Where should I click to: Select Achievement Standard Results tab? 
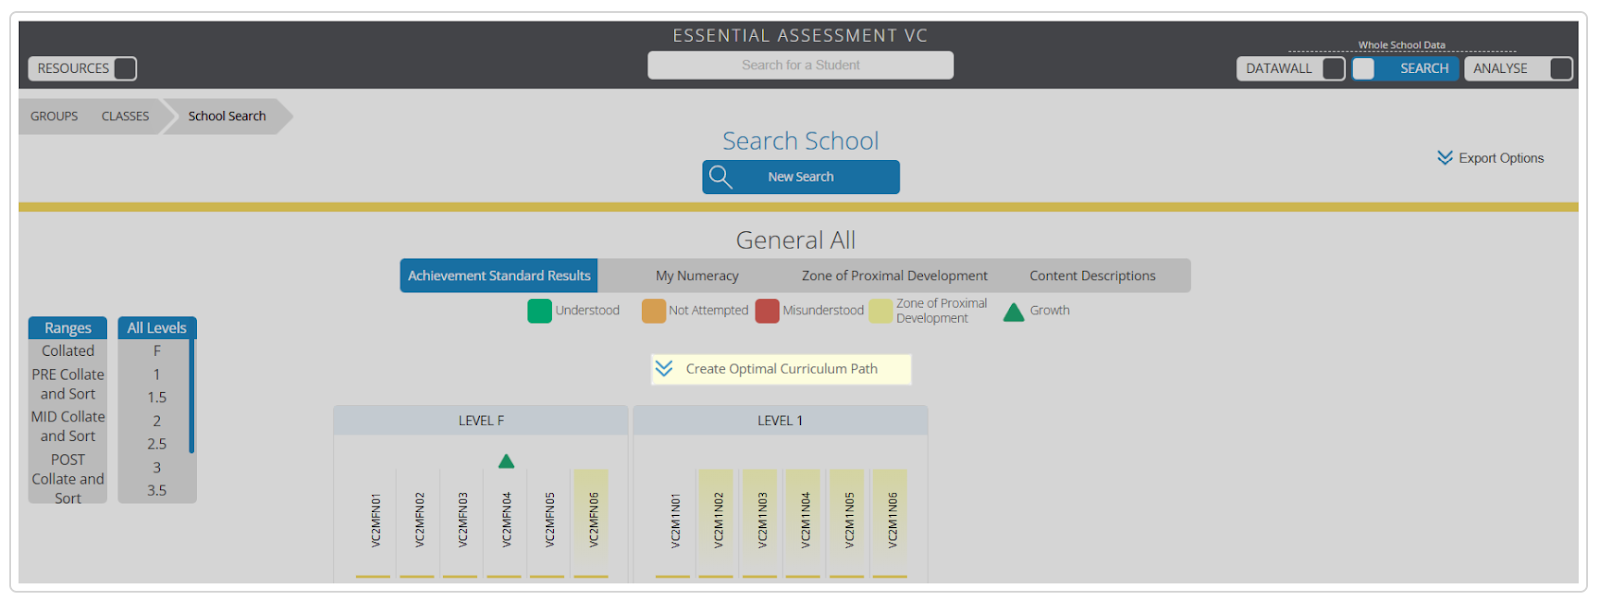499,275
